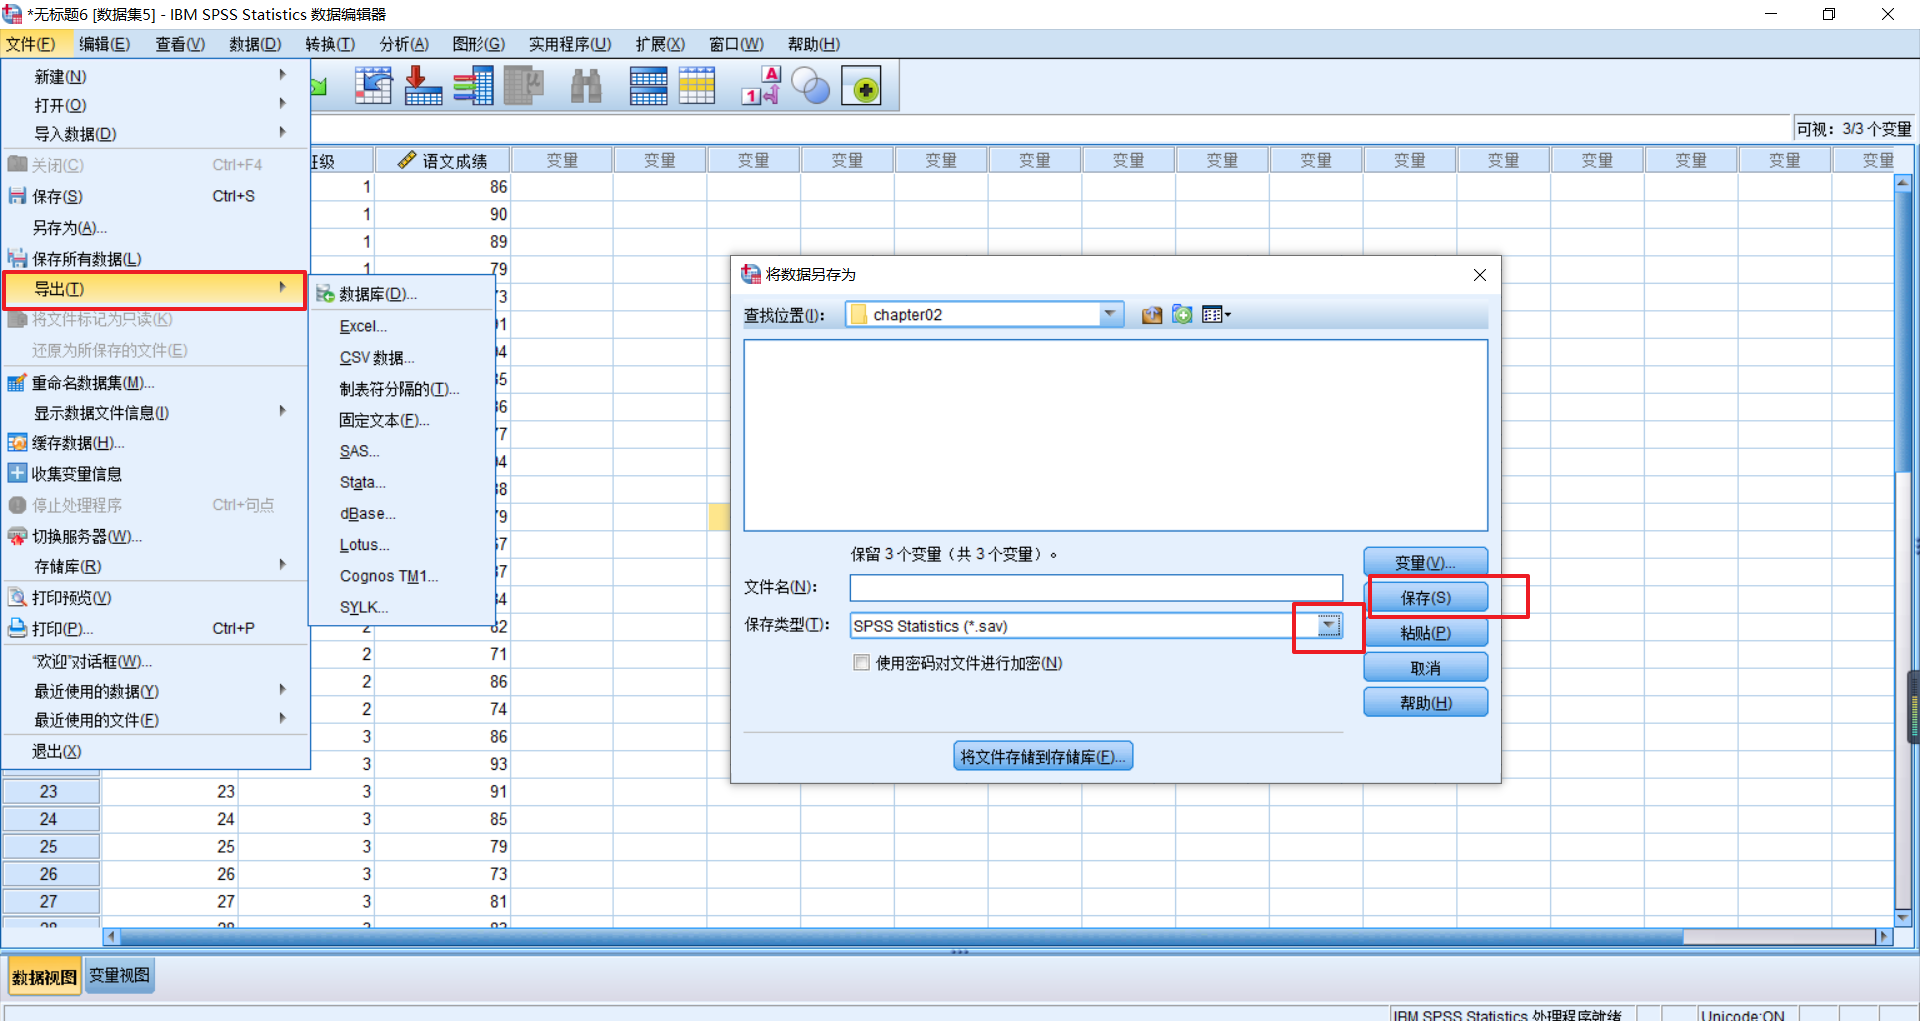Open the file list view mode dropdown
The image size is (1920, 1021).
pyautogui.click(x=1216, y=315)
